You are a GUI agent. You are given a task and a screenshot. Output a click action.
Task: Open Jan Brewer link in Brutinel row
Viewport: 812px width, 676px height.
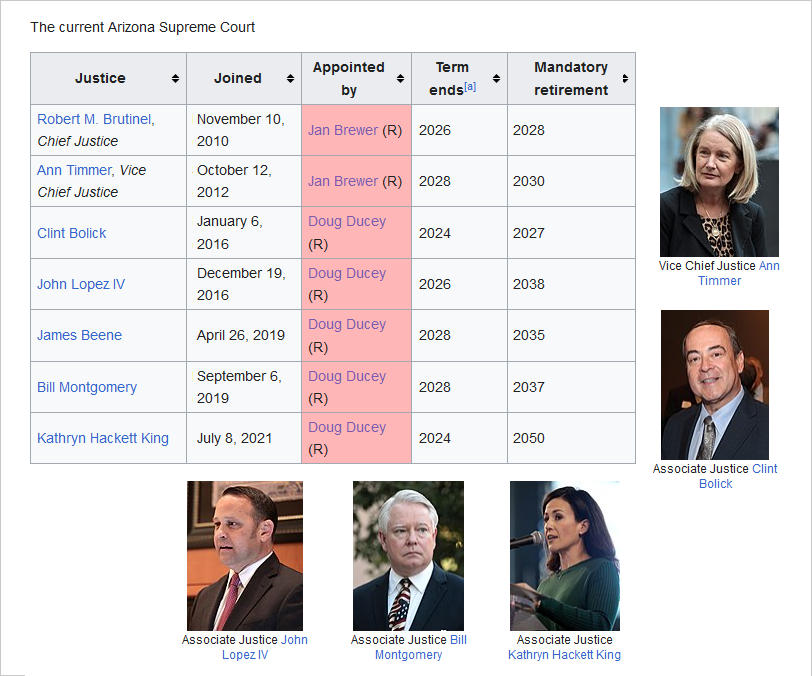pos(343,130)
